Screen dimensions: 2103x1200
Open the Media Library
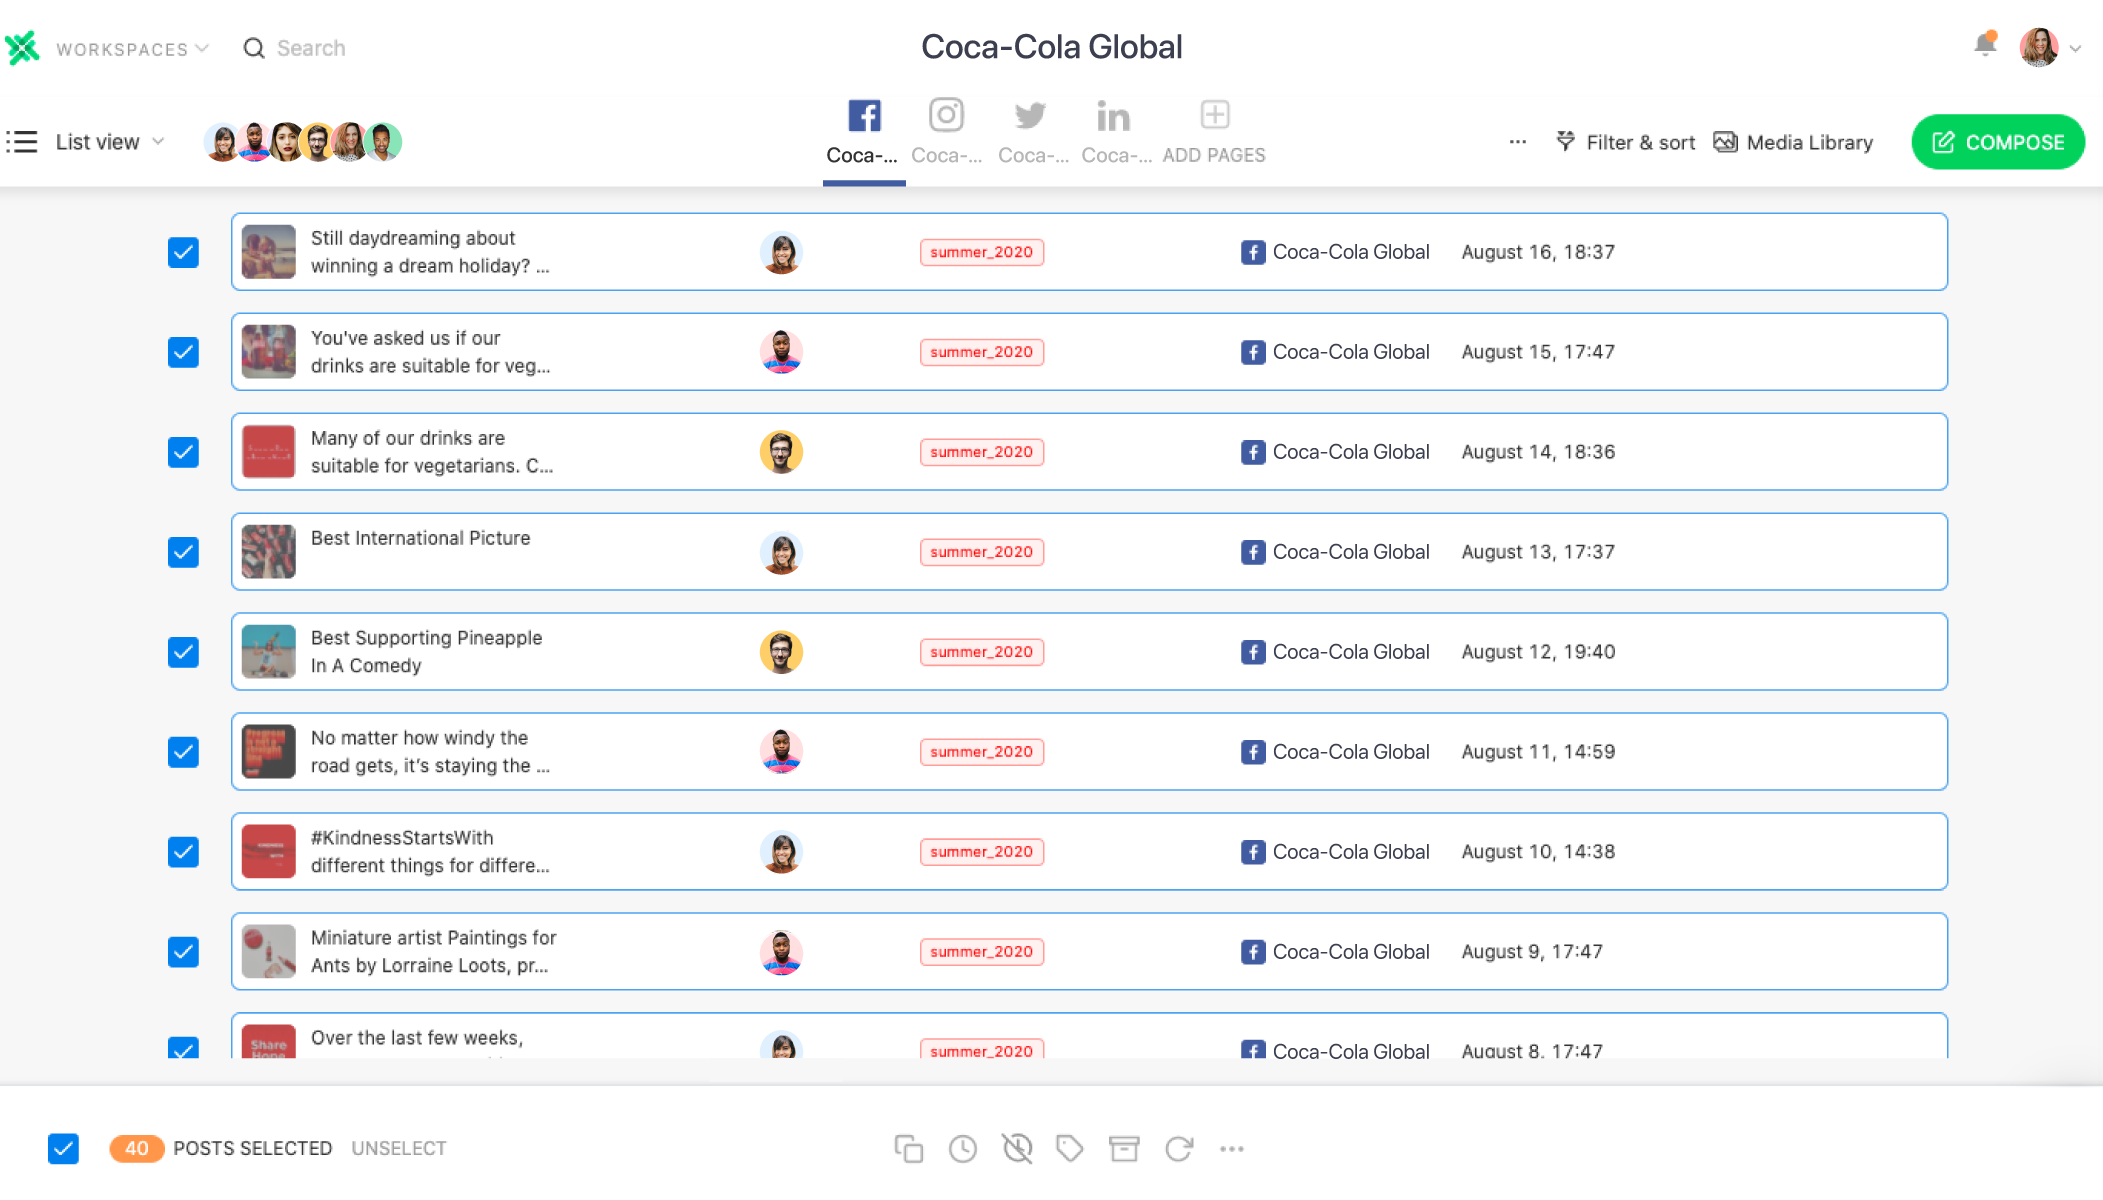point(1793,142)
